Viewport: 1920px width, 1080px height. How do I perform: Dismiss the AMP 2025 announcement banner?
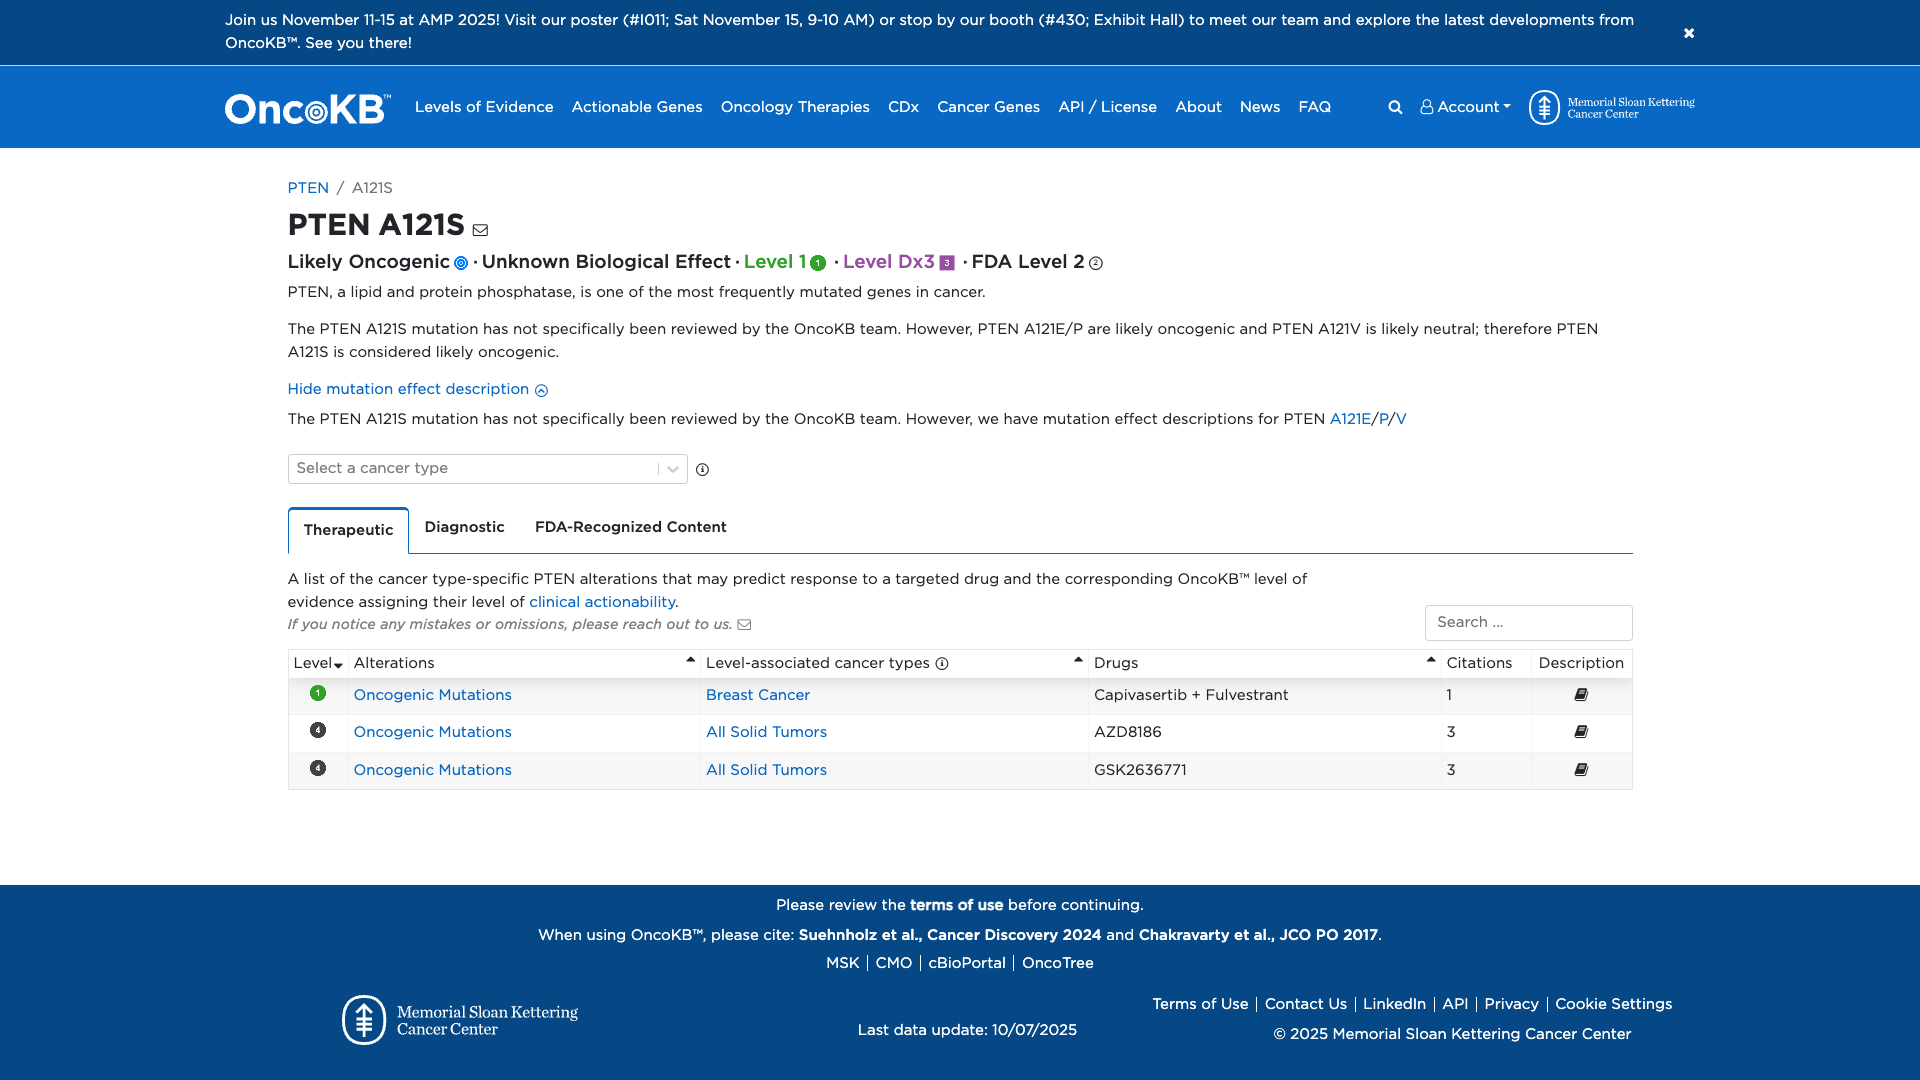[x=1689, y=32]
